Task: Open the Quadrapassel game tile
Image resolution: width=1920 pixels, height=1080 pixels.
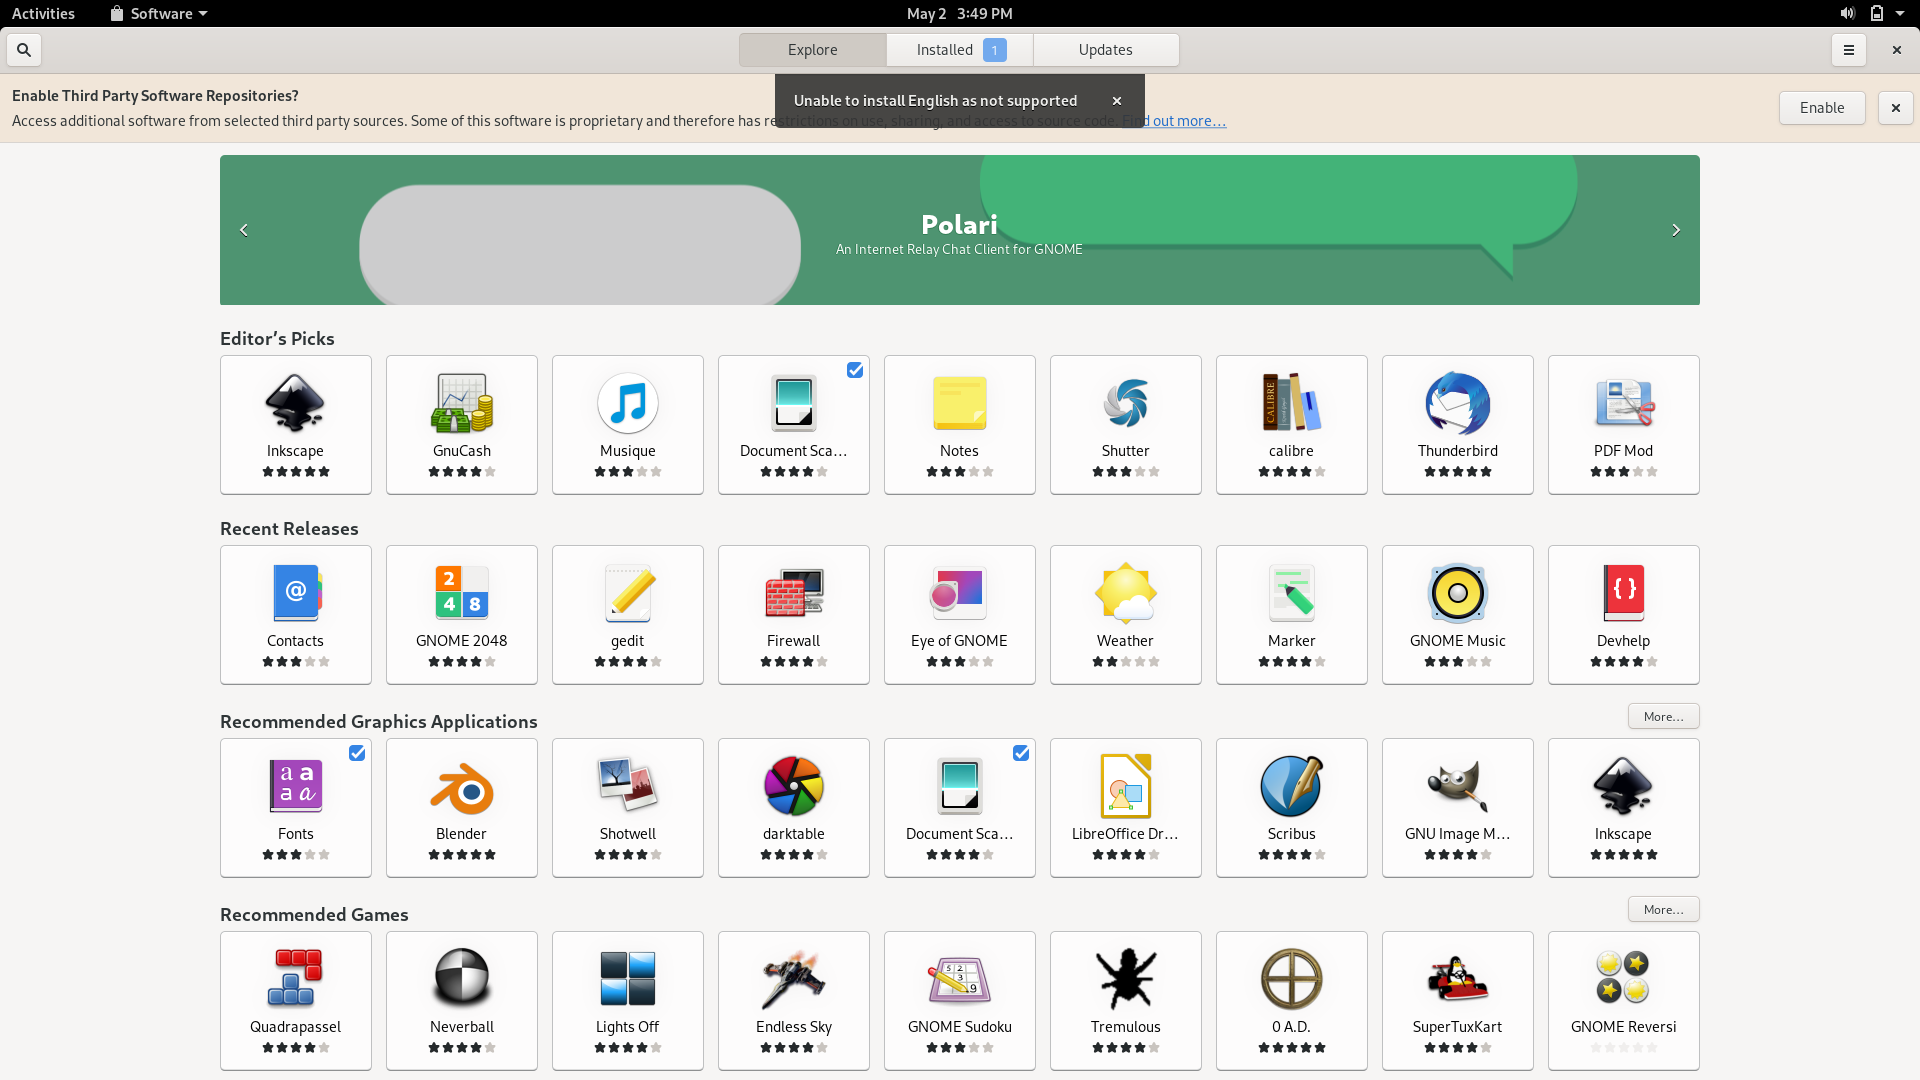Action: point(295,1000)
